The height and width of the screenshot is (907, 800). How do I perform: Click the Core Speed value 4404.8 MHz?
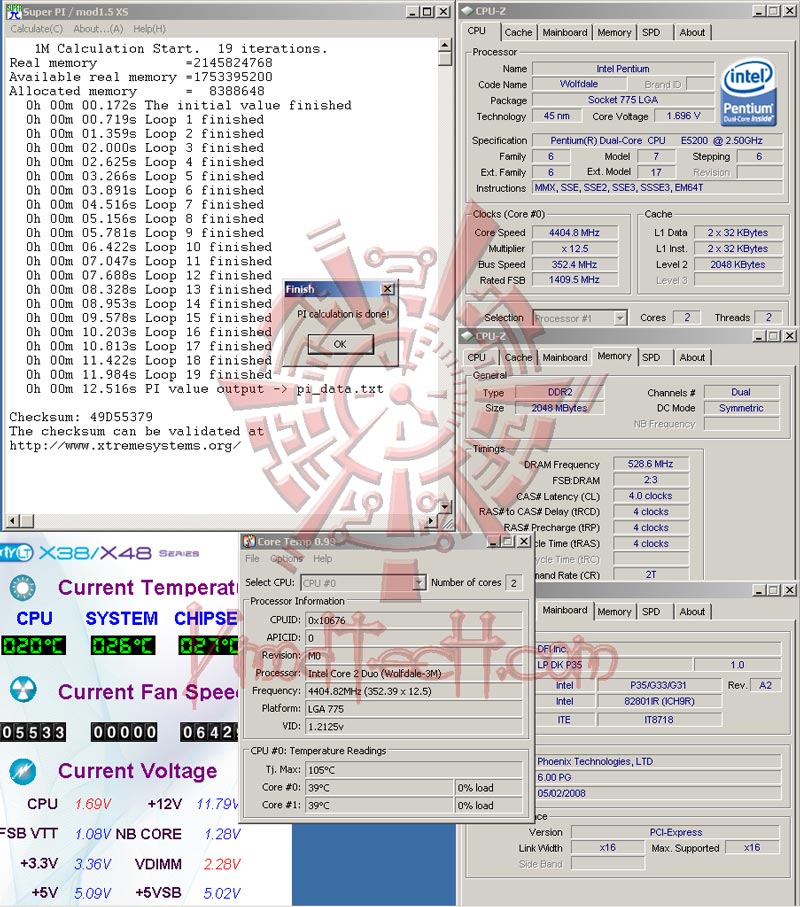pyautogui.click(x=574, y=233)
